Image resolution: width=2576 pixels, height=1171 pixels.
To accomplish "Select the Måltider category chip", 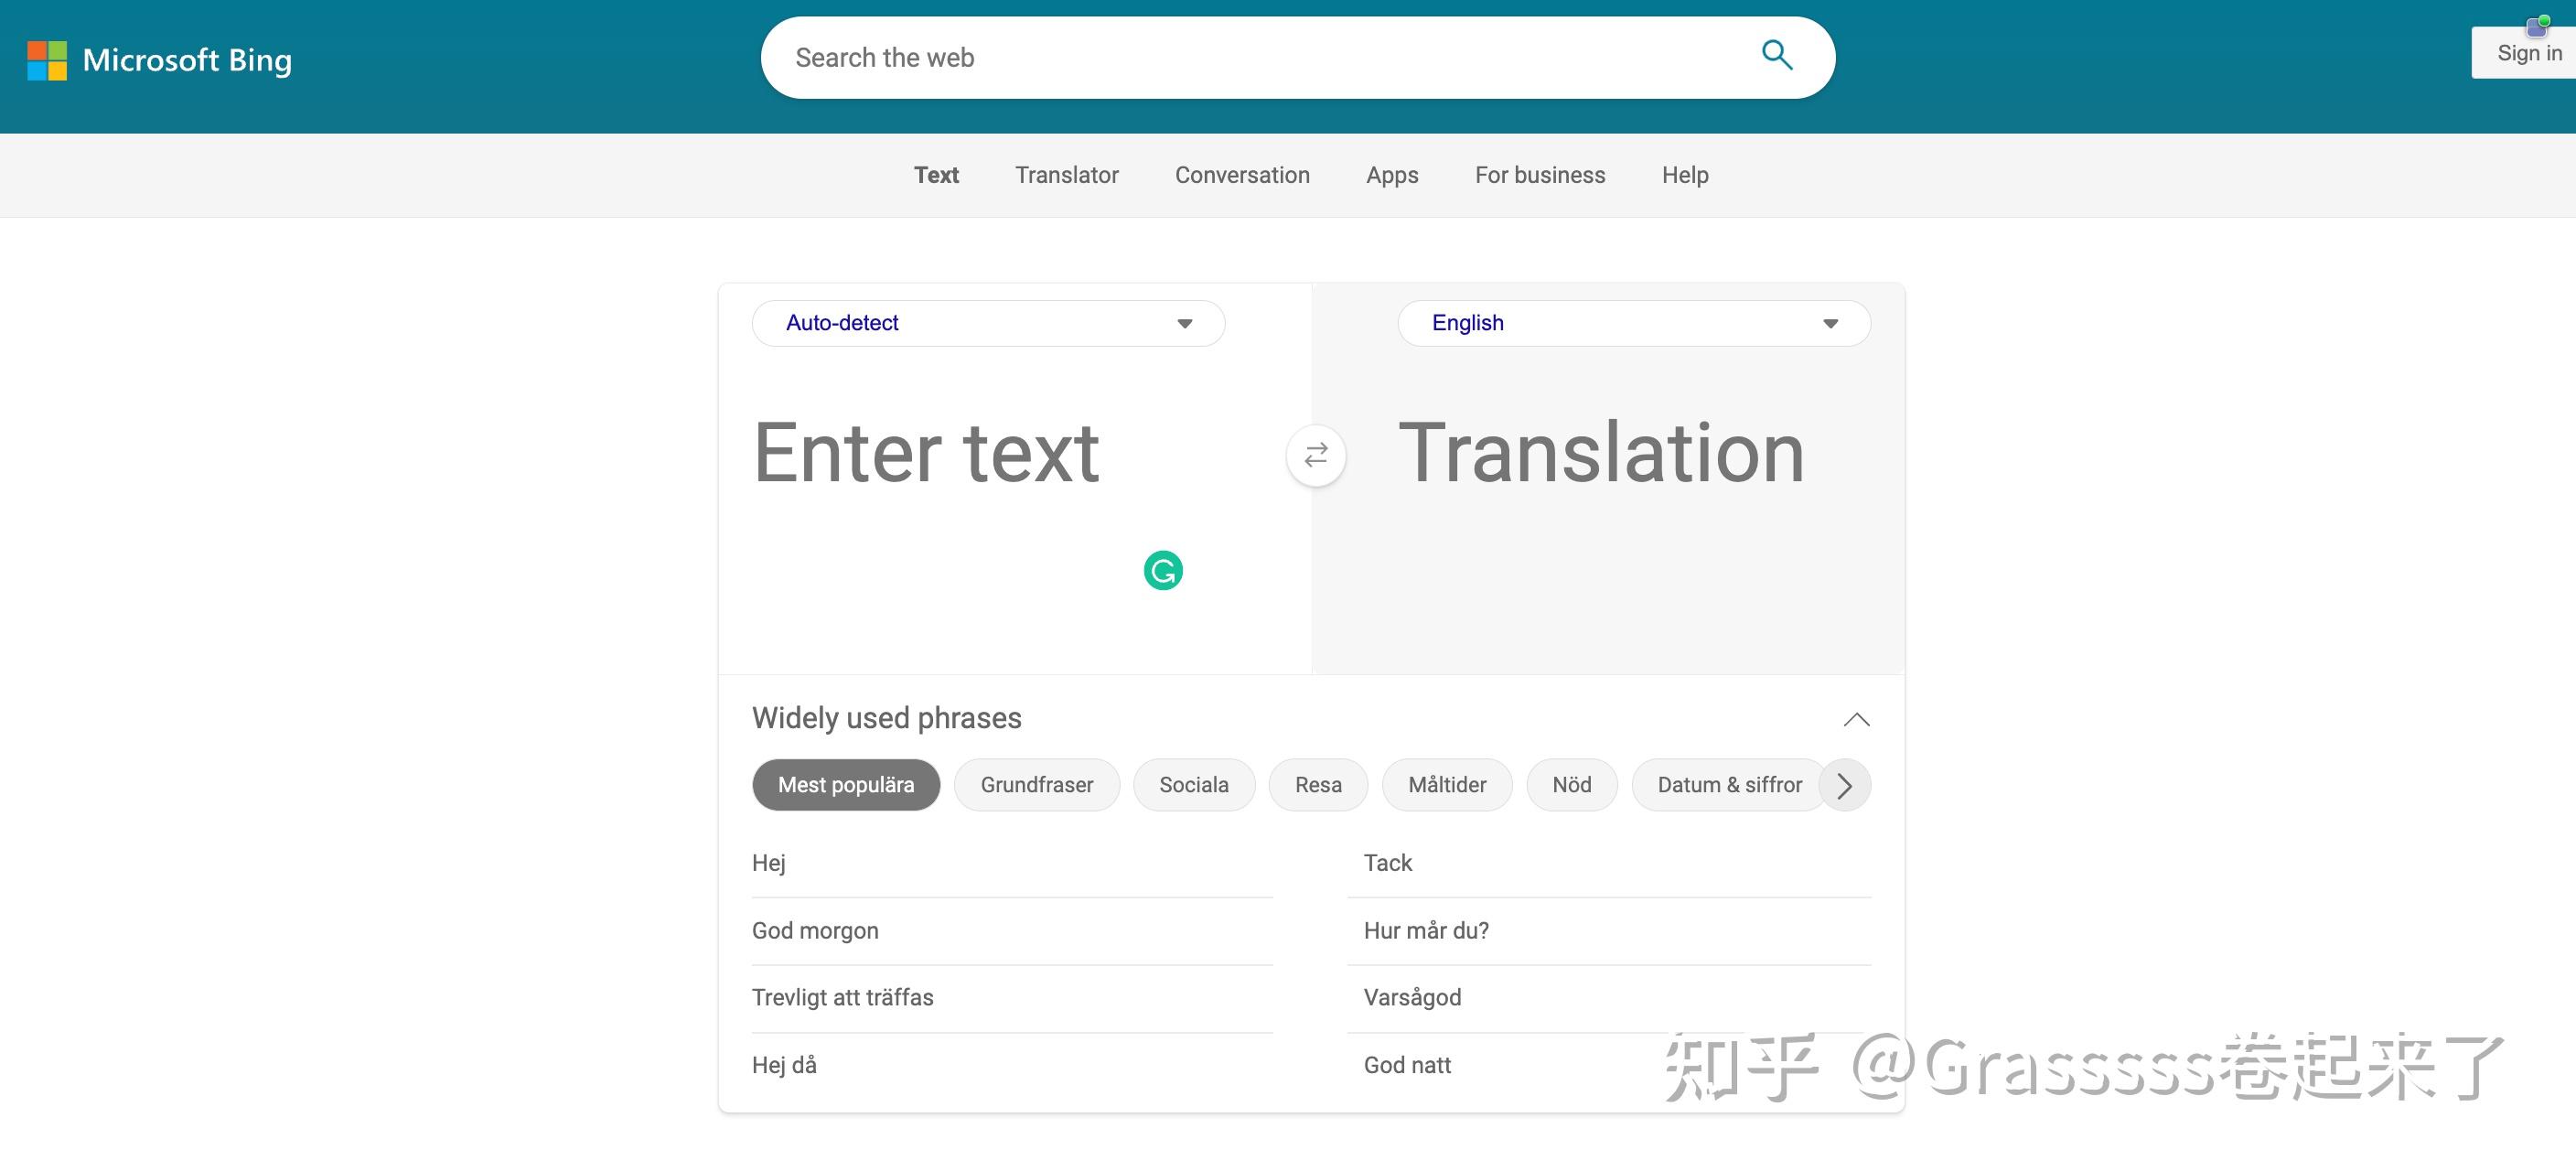I will (1446, 785).
